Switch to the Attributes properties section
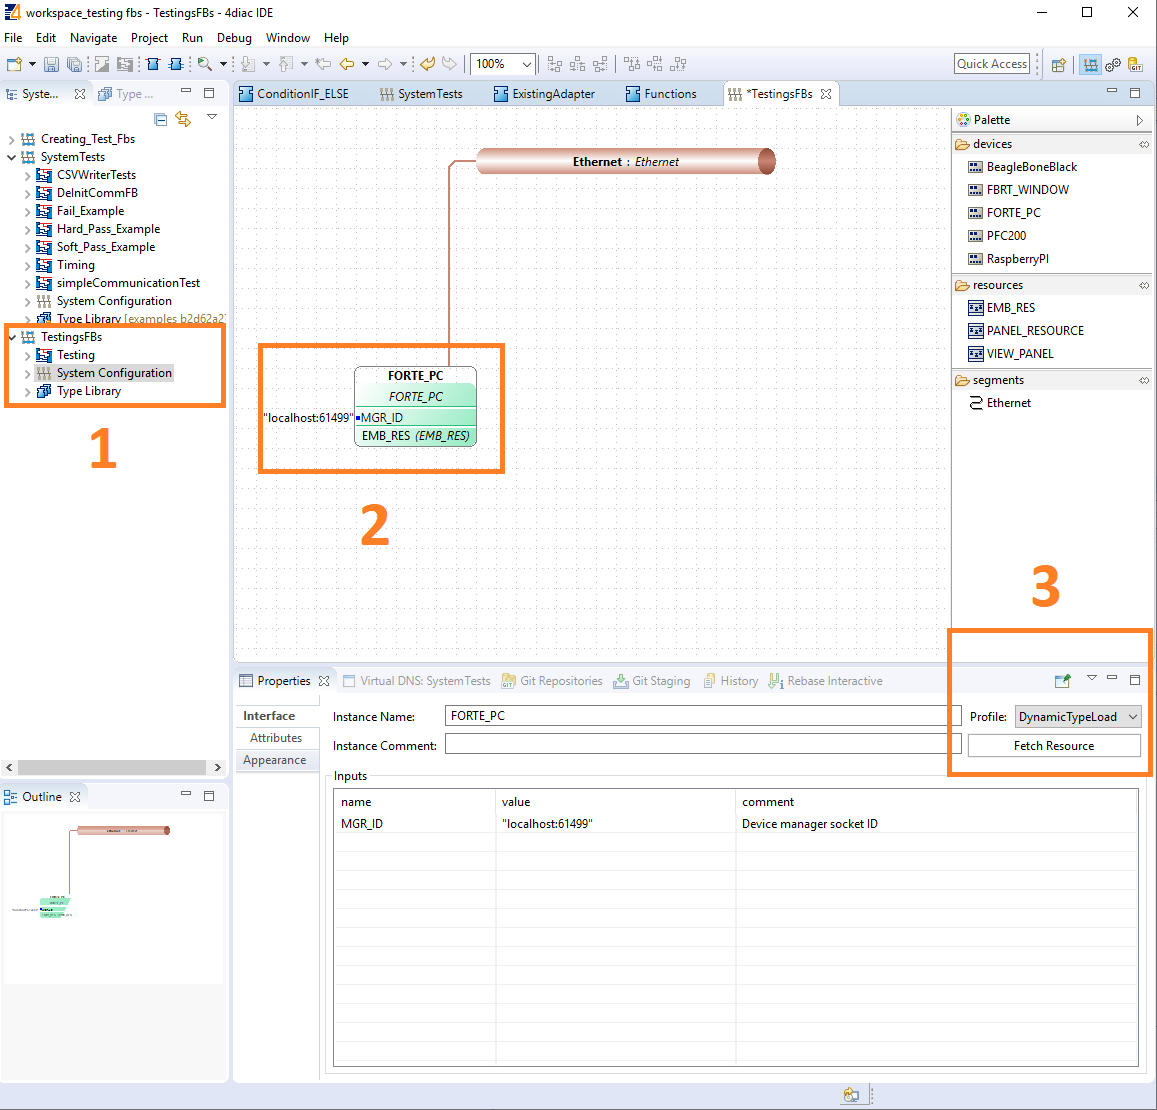This screenshot has width=1157, height=1110. point(276,738)
